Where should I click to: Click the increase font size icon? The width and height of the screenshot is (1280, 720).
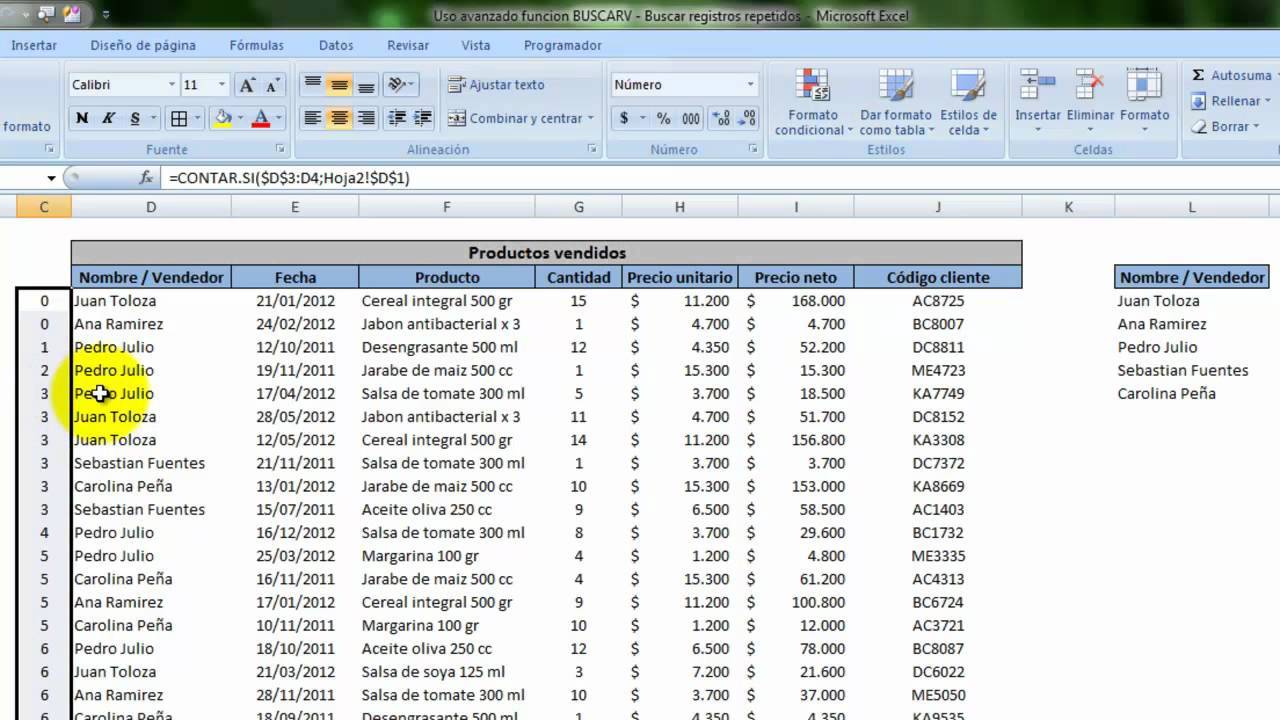click(247, 85)
